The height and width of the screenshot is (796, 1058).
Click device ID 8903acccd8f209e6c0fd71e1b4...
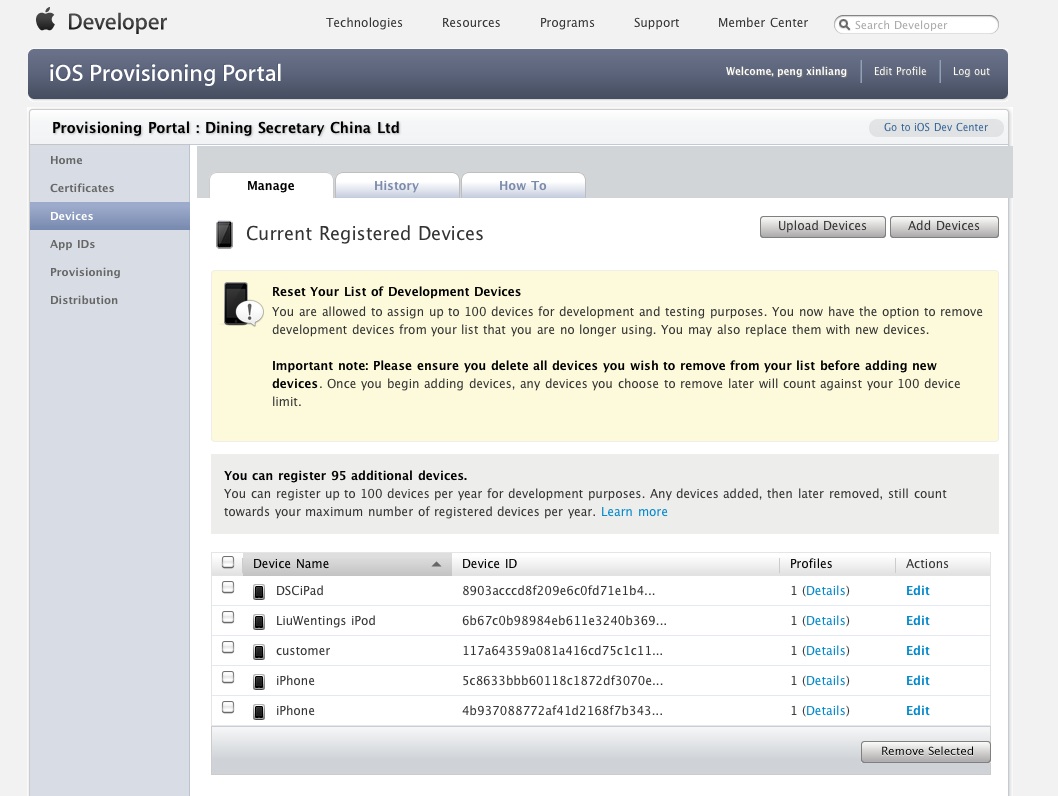click(559, 591)
